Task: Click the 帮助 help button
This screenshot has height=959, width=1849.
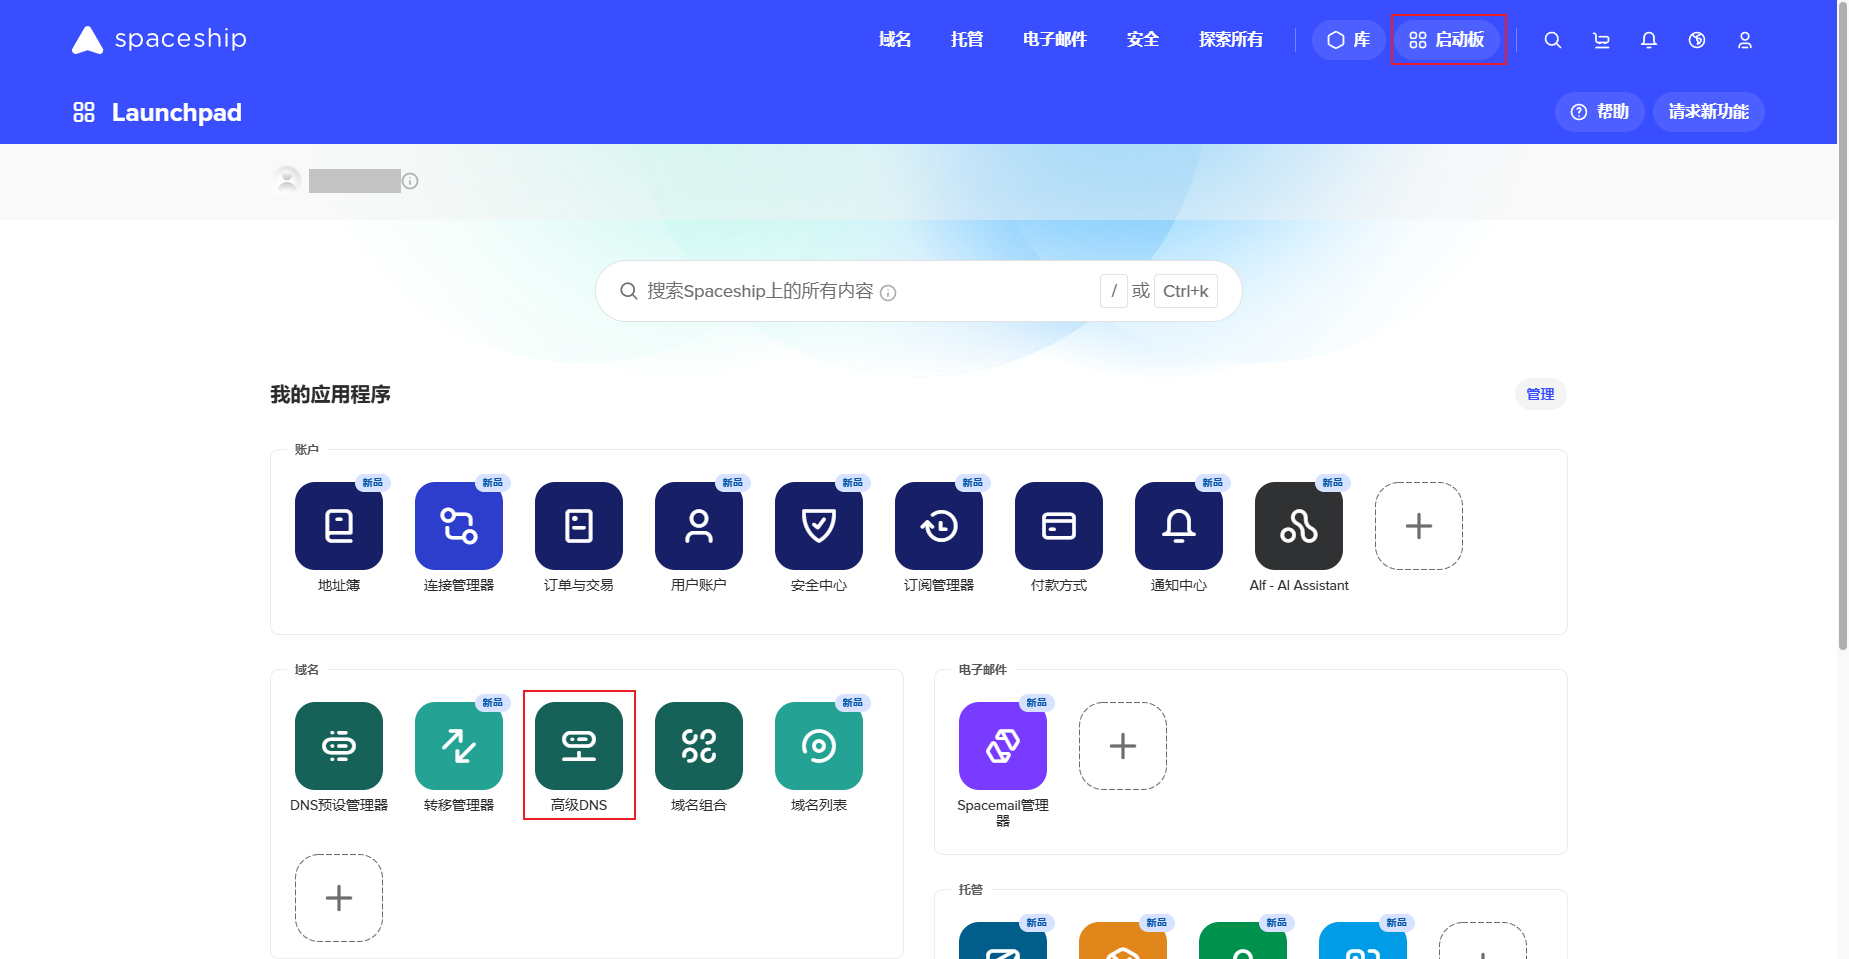Action: point(1600,112)
